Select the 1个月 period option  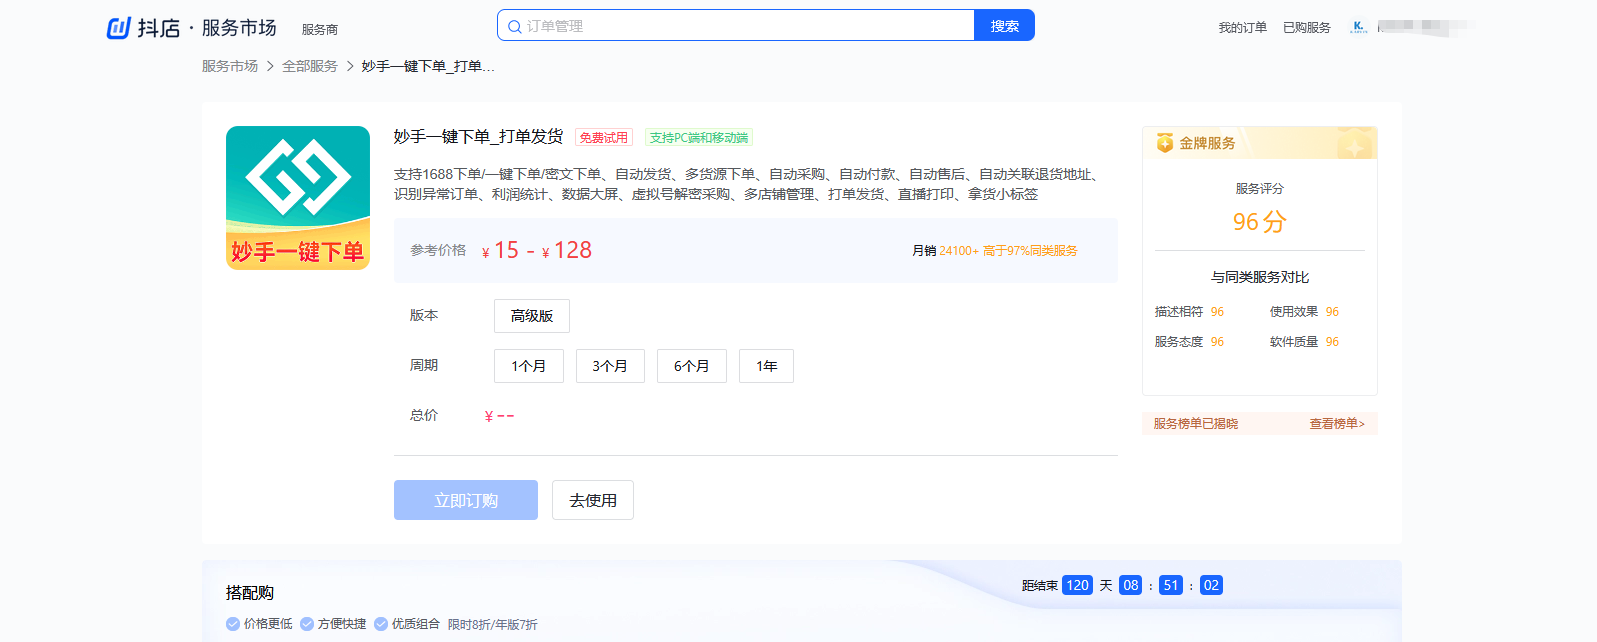(529, 366)
